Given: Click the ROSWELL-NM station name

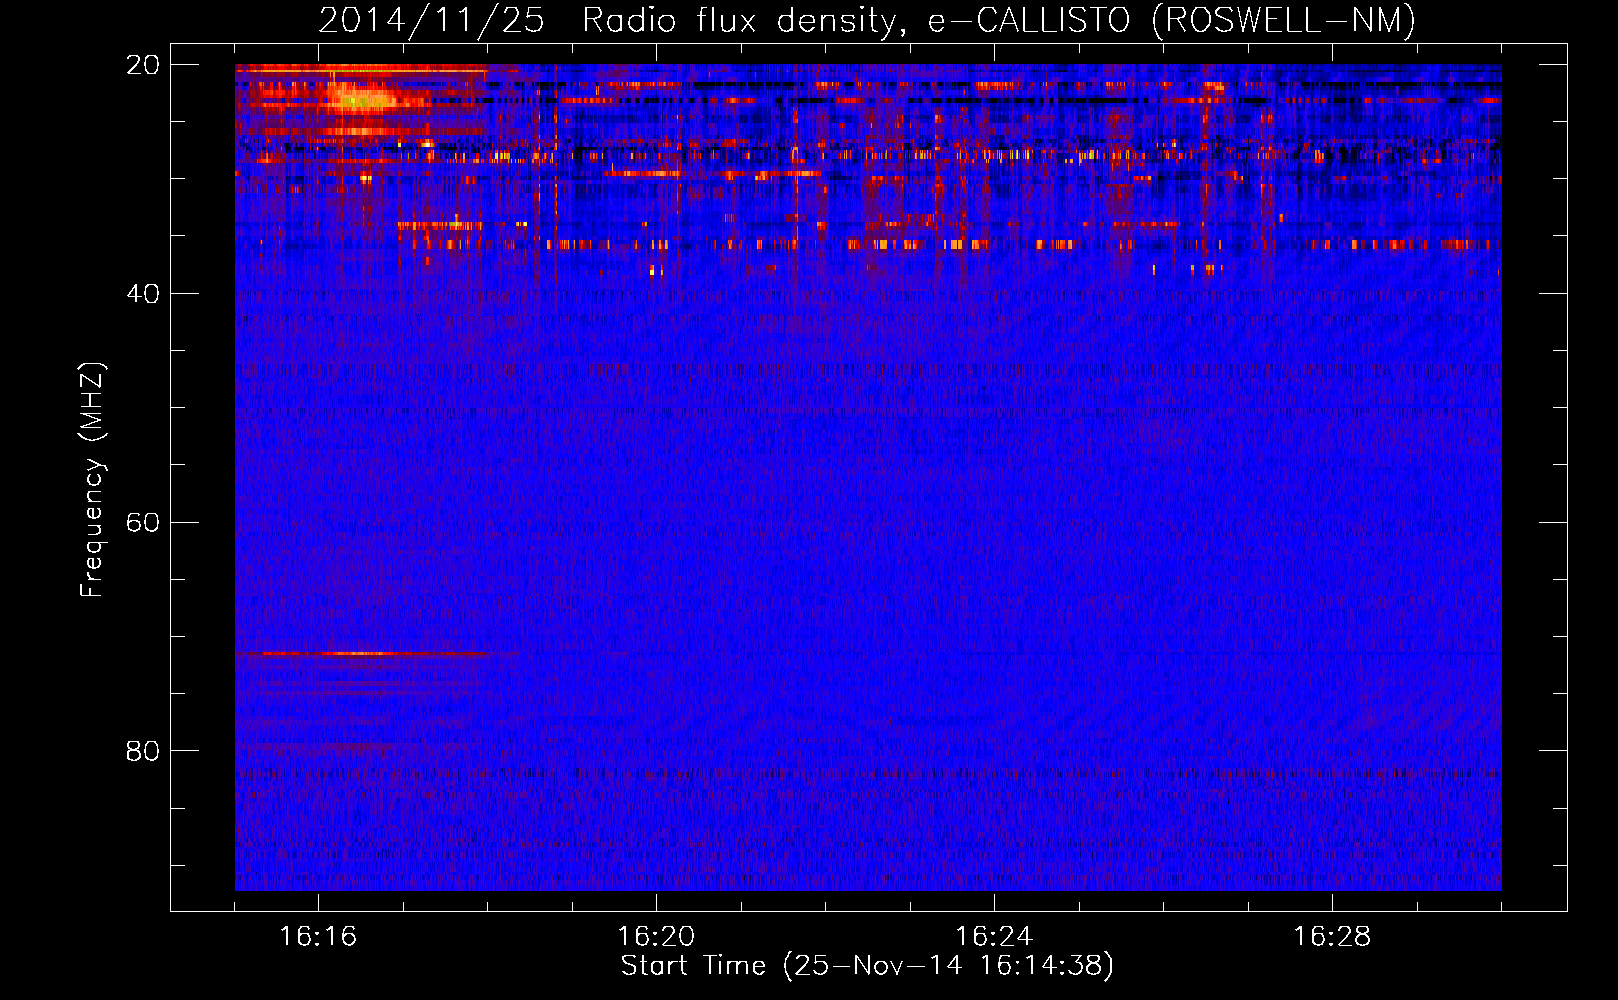Looking at the screenshot, I should point(1284,21).
